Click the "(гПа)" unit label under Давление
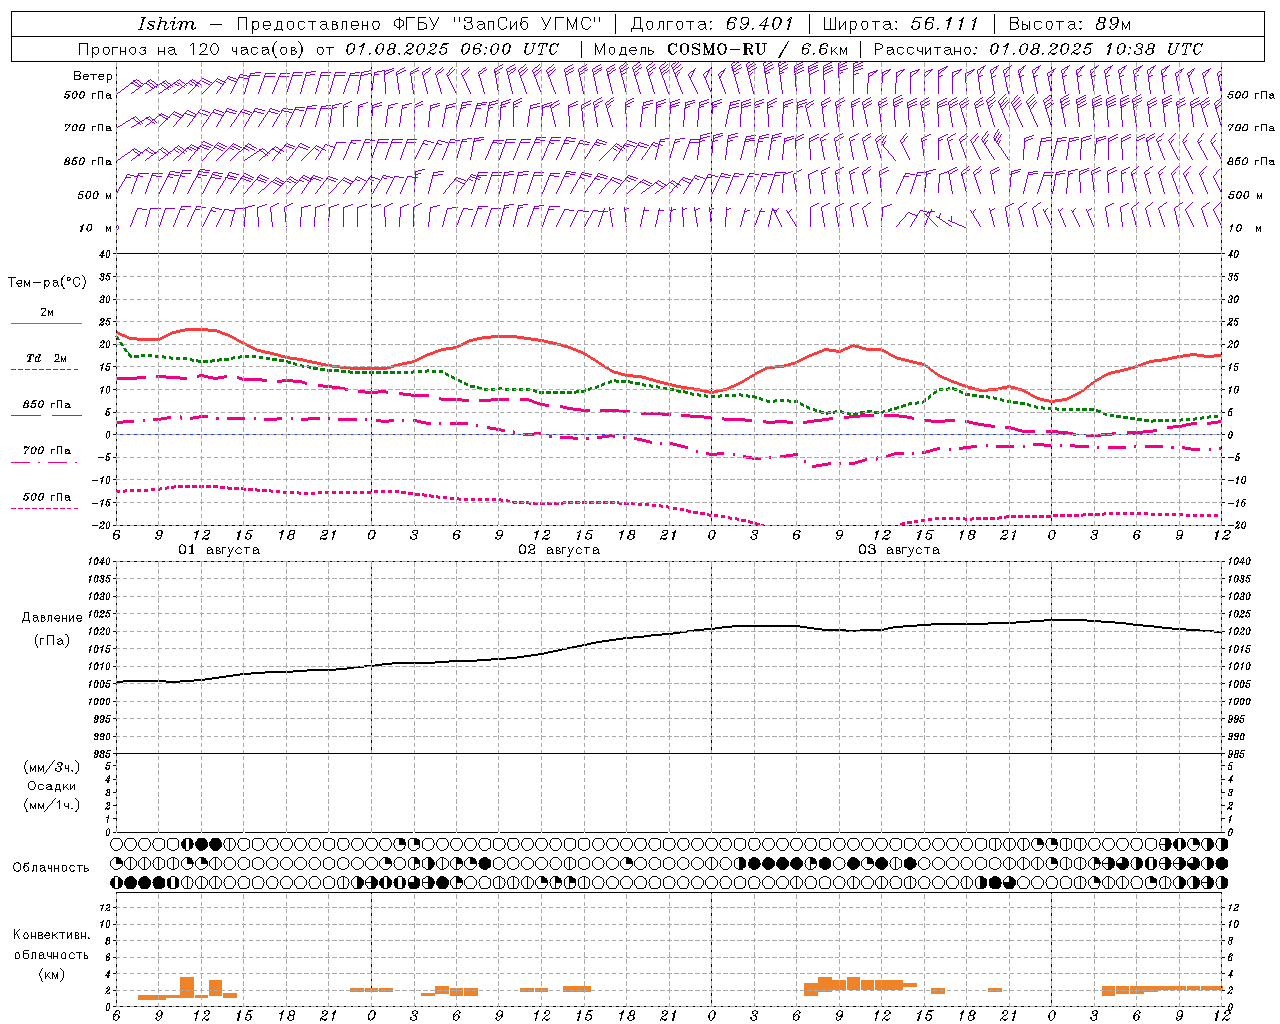The width and height of the screenshot is (1280, 1024). [x=52, y=640]
